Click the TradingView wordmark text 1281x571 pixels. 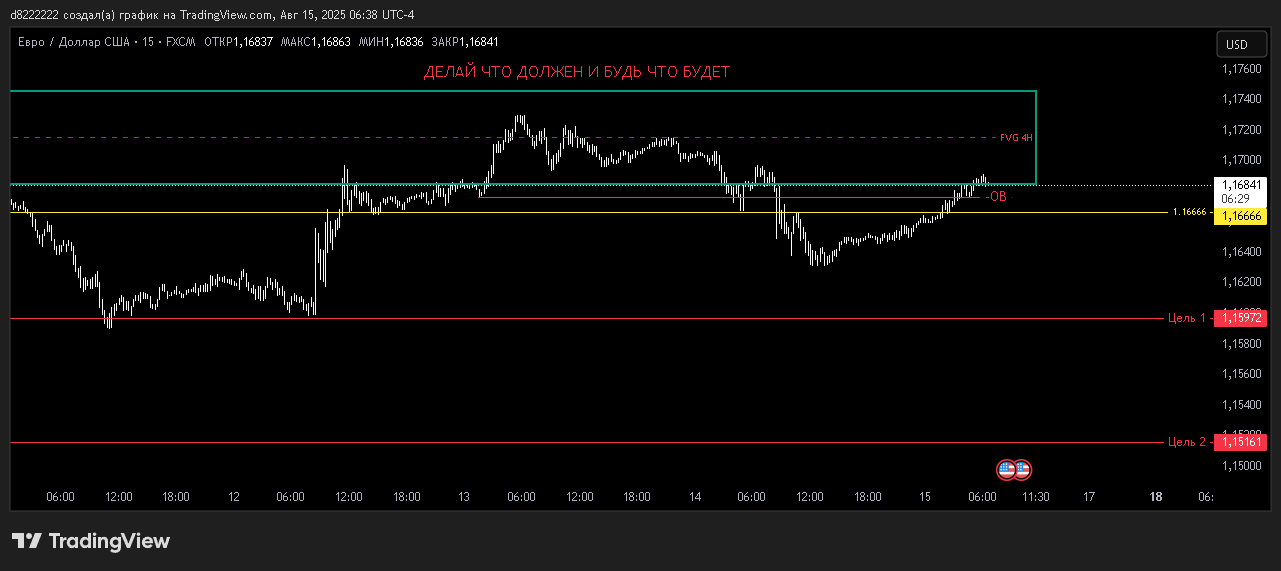[x=109, y=541]
